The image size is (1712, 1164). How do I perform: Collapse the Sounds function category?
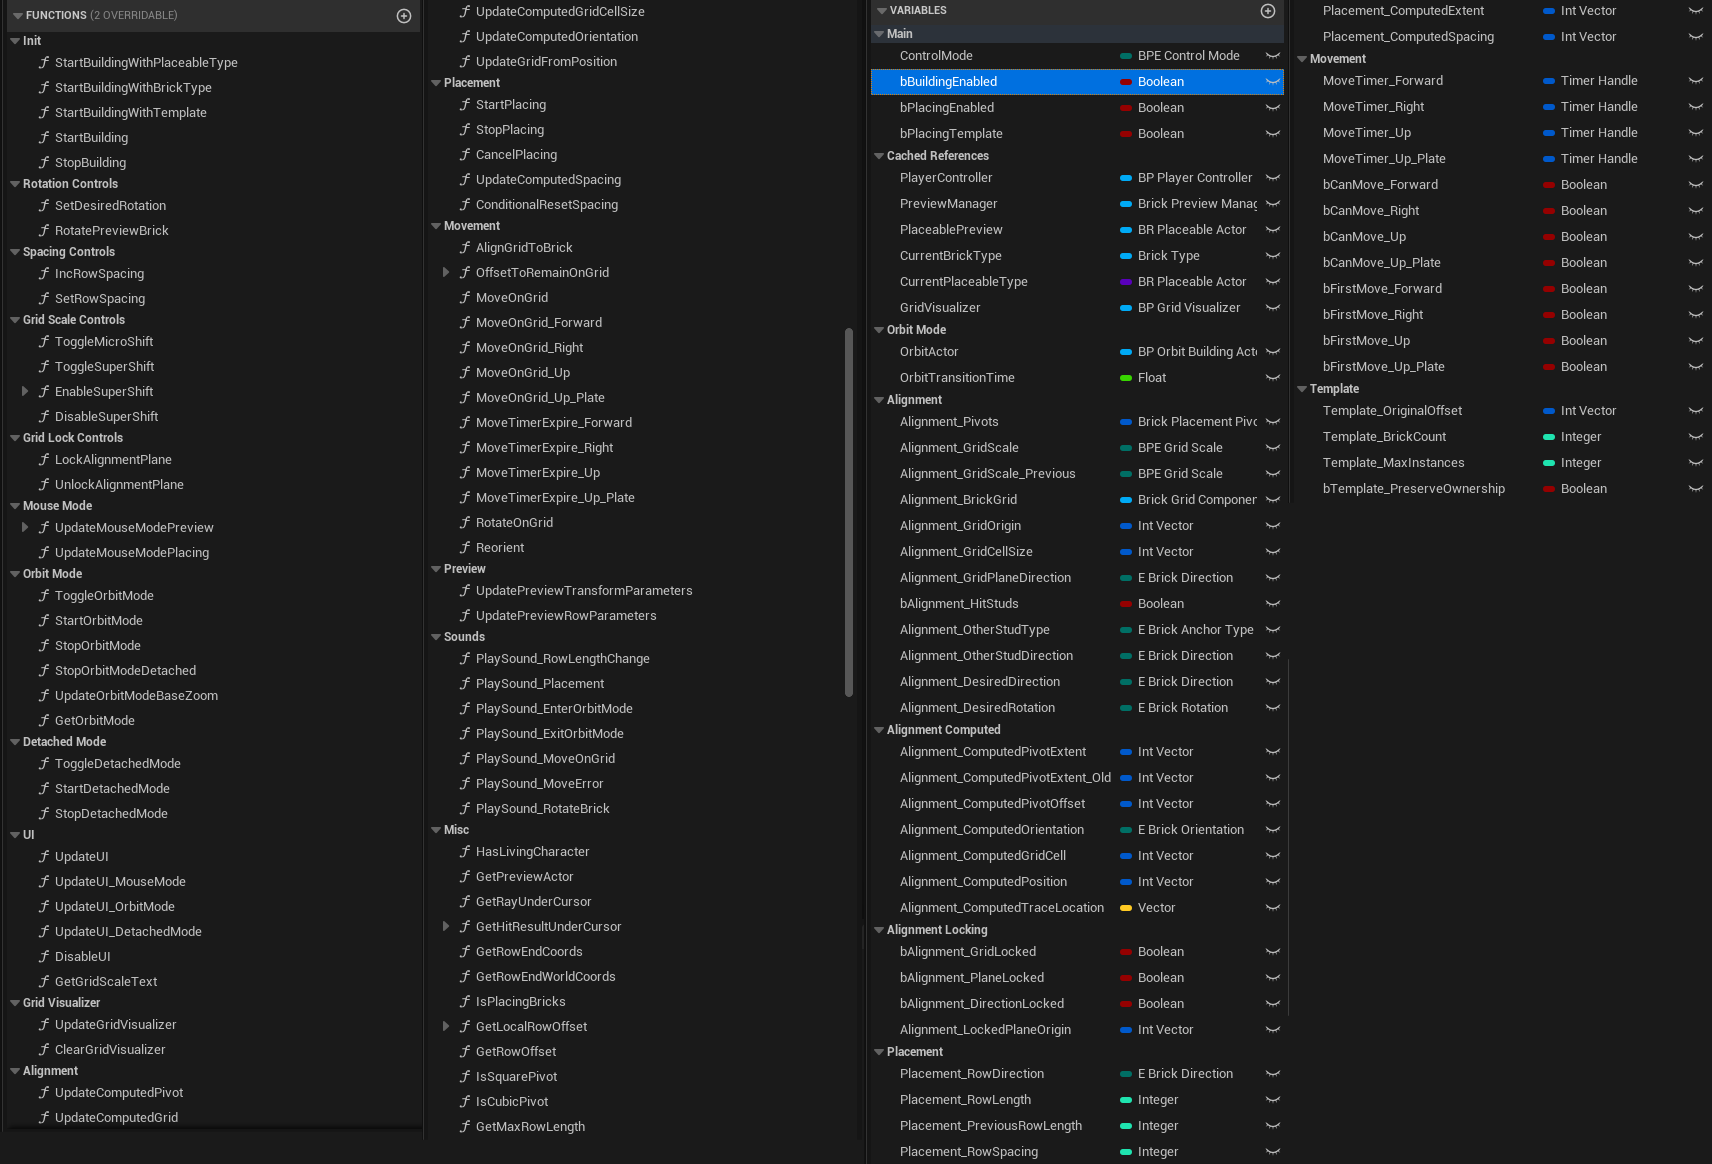(x=435, y=636)
